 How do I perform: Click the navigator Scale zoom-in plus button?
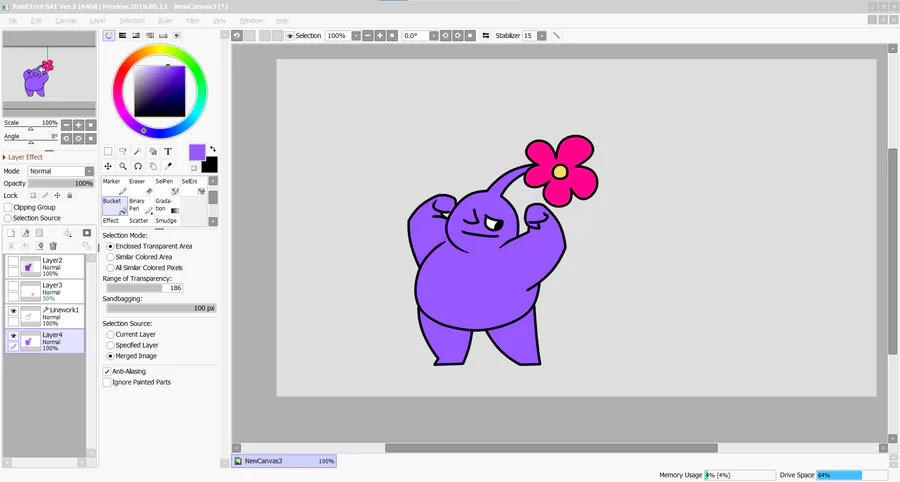(79, 125)
